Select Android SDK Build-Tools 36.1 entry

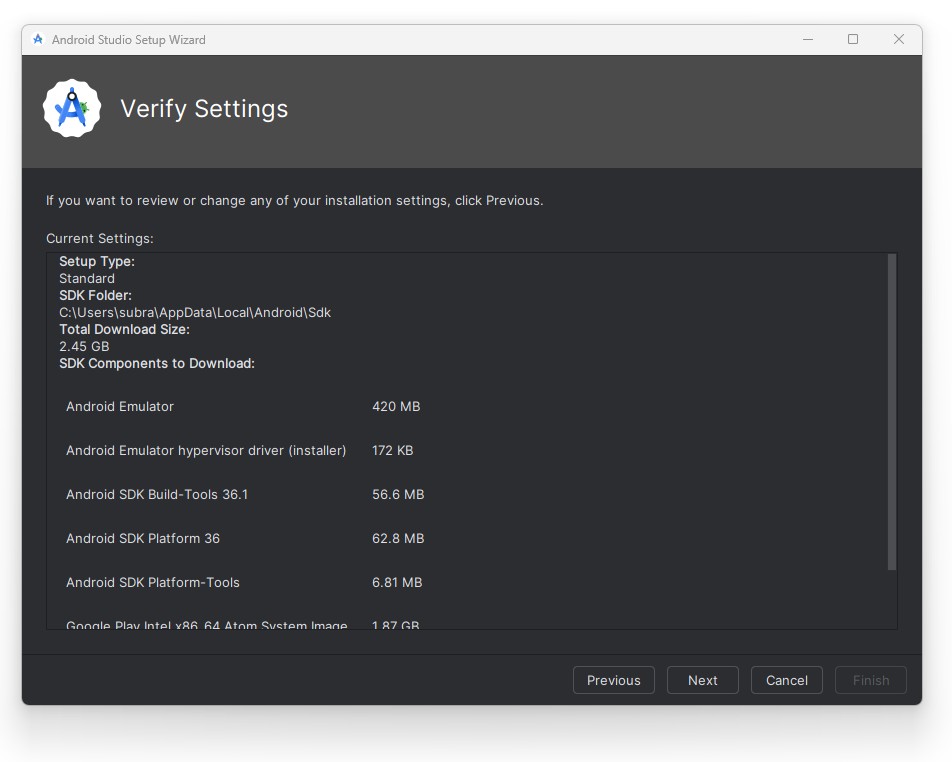pyautogui.click(x=157, y=495)
